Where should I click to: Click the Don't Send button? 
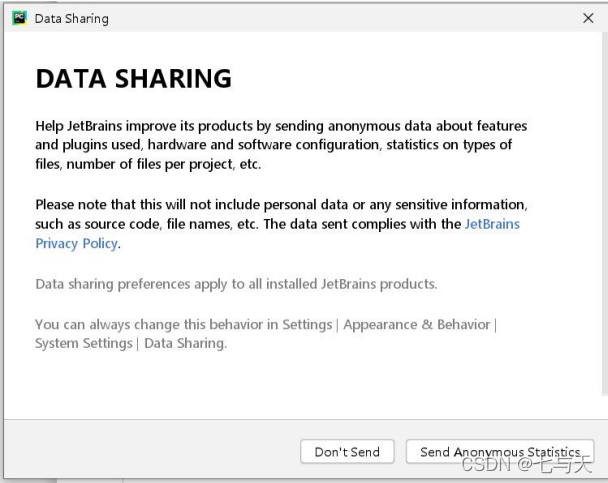[x=347, y=452]
